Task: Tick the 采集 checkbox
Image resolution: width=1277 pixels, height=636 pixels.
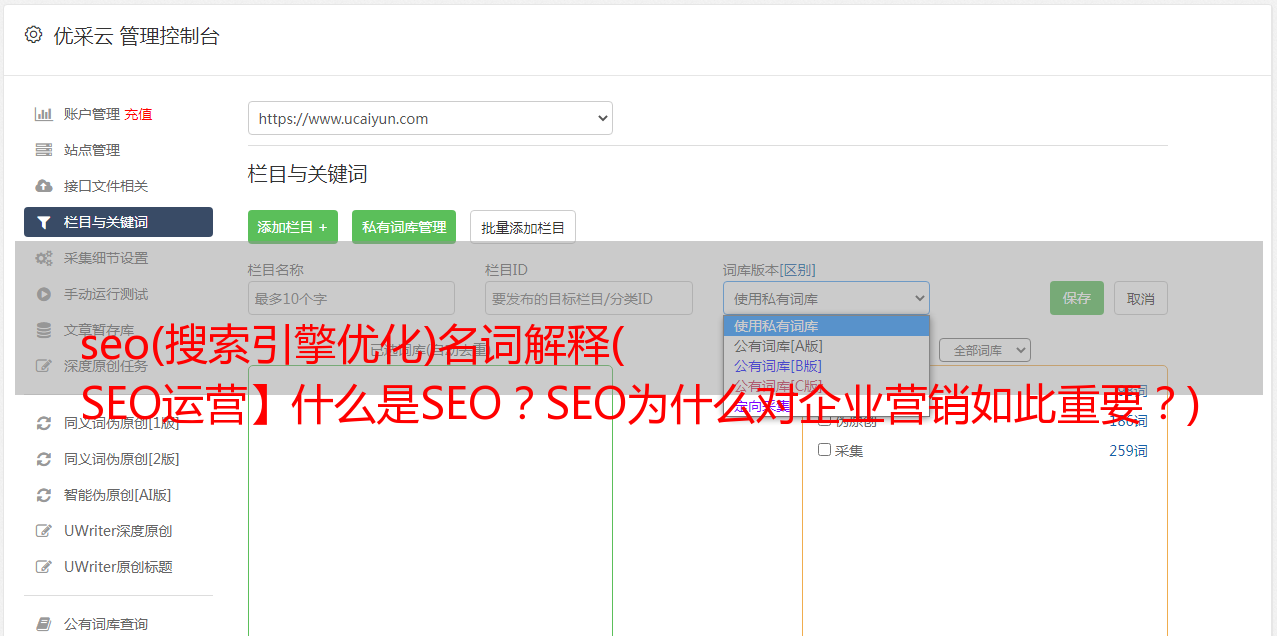Action: (825, 450)
